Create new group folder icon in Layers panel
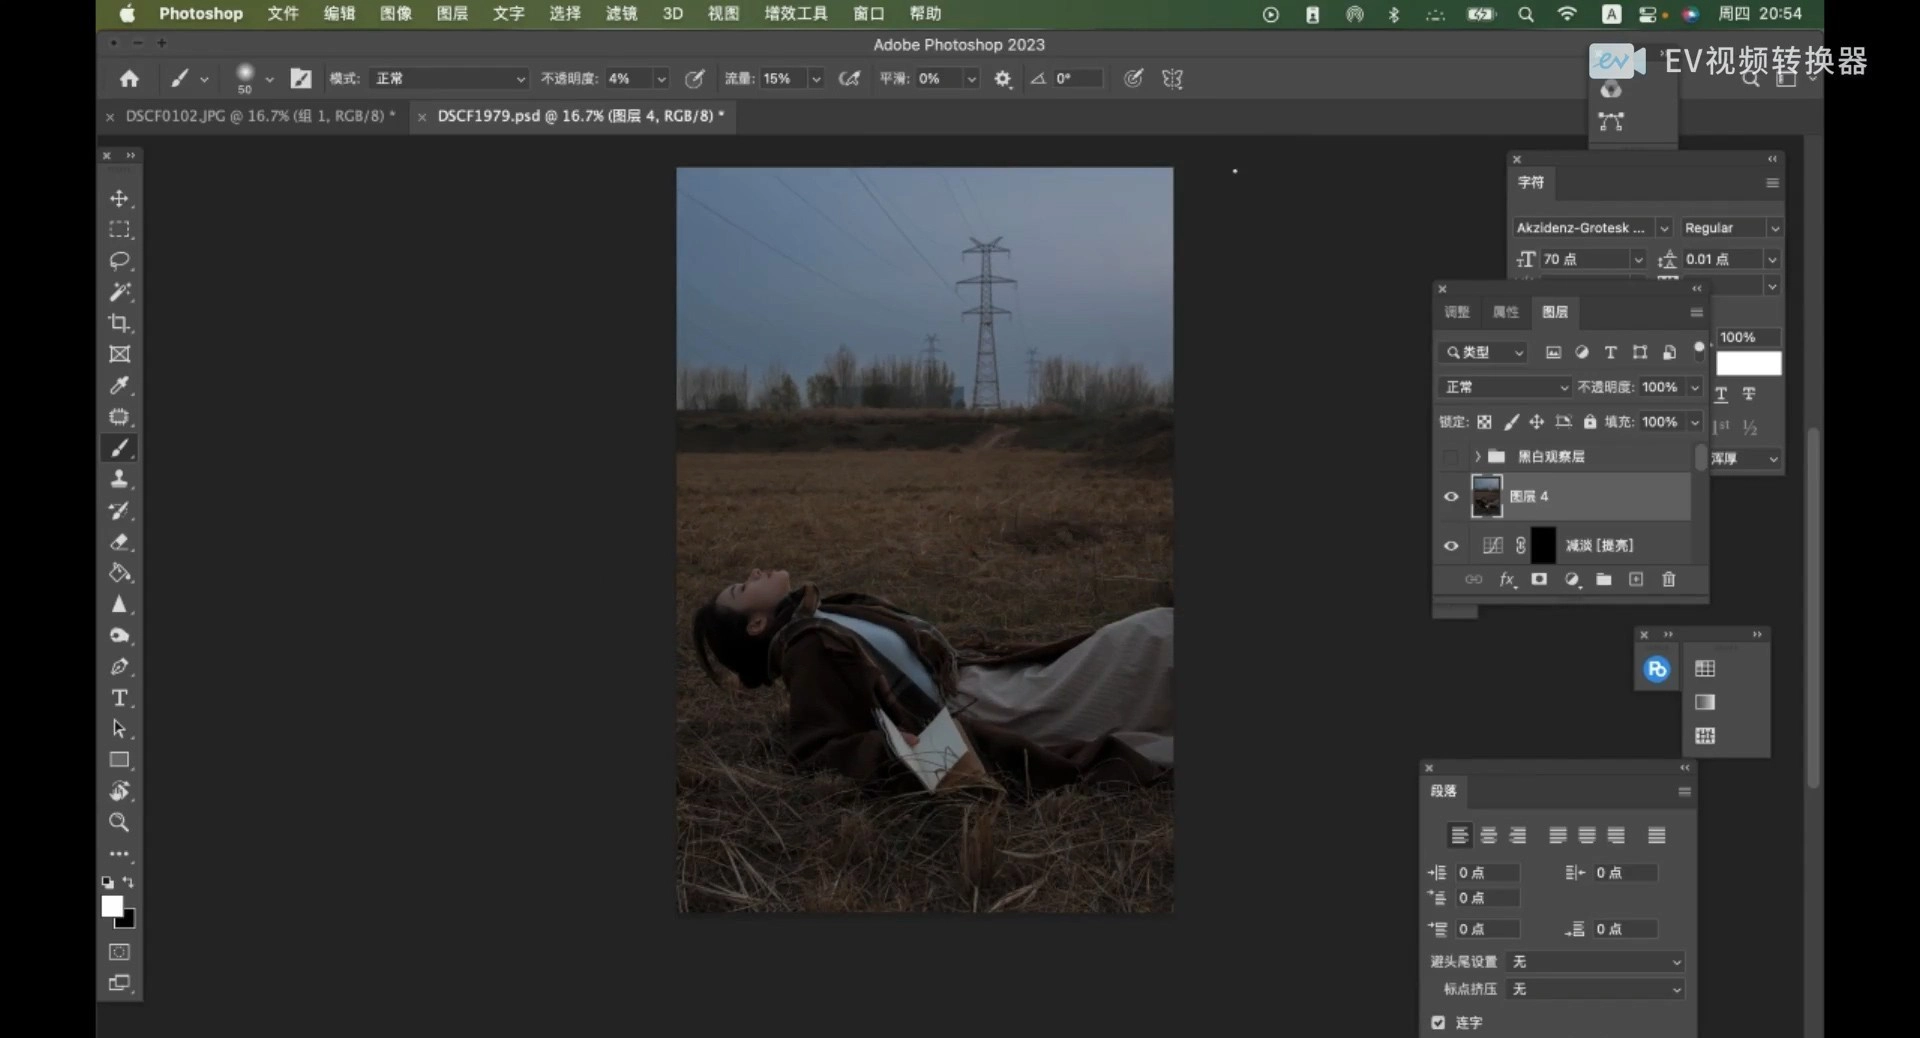 [x=1603, y=579]
